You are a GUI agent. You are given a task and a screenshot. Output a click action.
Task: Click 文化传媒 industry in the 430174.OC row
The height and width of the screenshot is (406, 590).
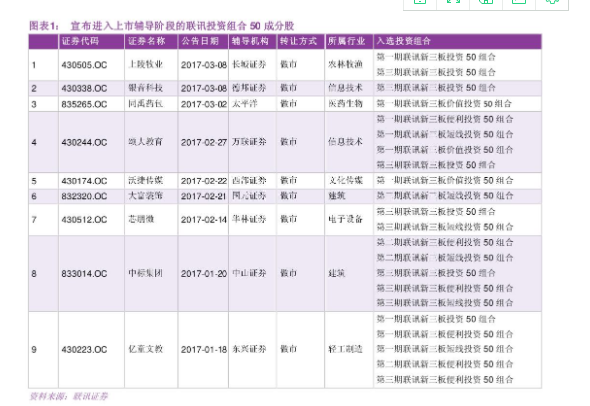(345, 180)
